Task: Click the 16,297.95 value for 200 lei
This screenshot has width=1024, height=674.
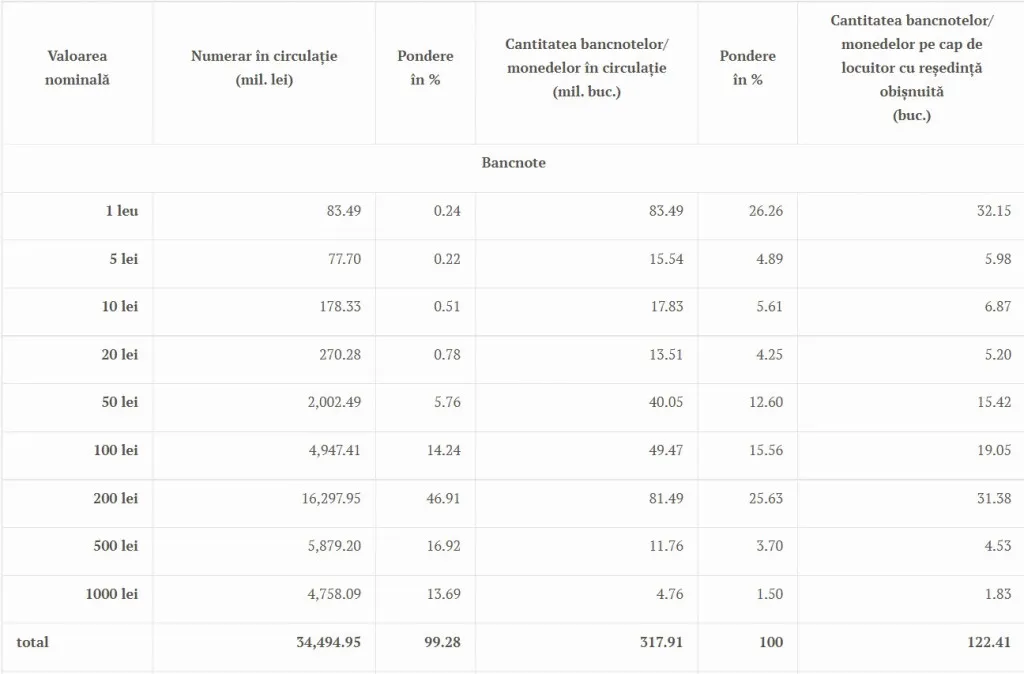Action: 331,498
